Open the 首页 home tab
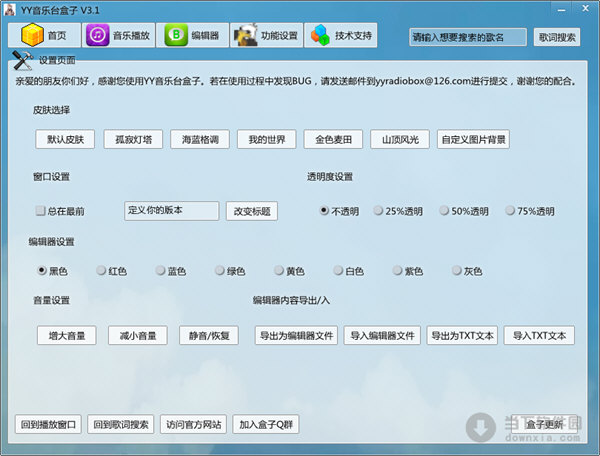 44,35
